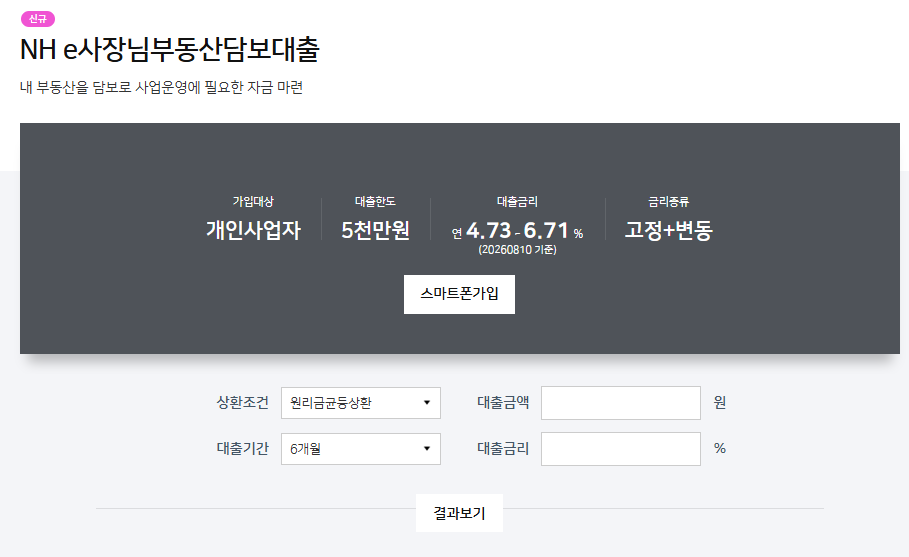Image resolution: width=909 pixels, height=557 pixels.
Task: Click the 고정+변동 rate type text
Action: [x=668, y=230]
